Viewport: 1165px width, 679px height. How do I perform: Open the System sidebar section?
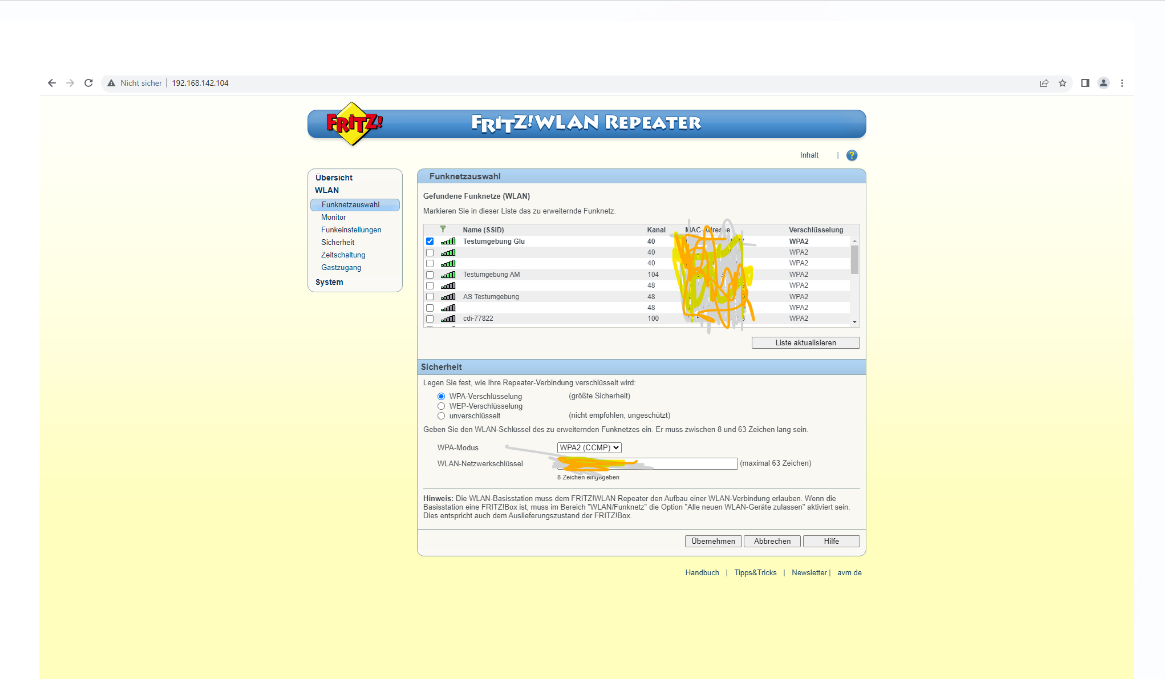pyautogui.click(x=329, y=282)
